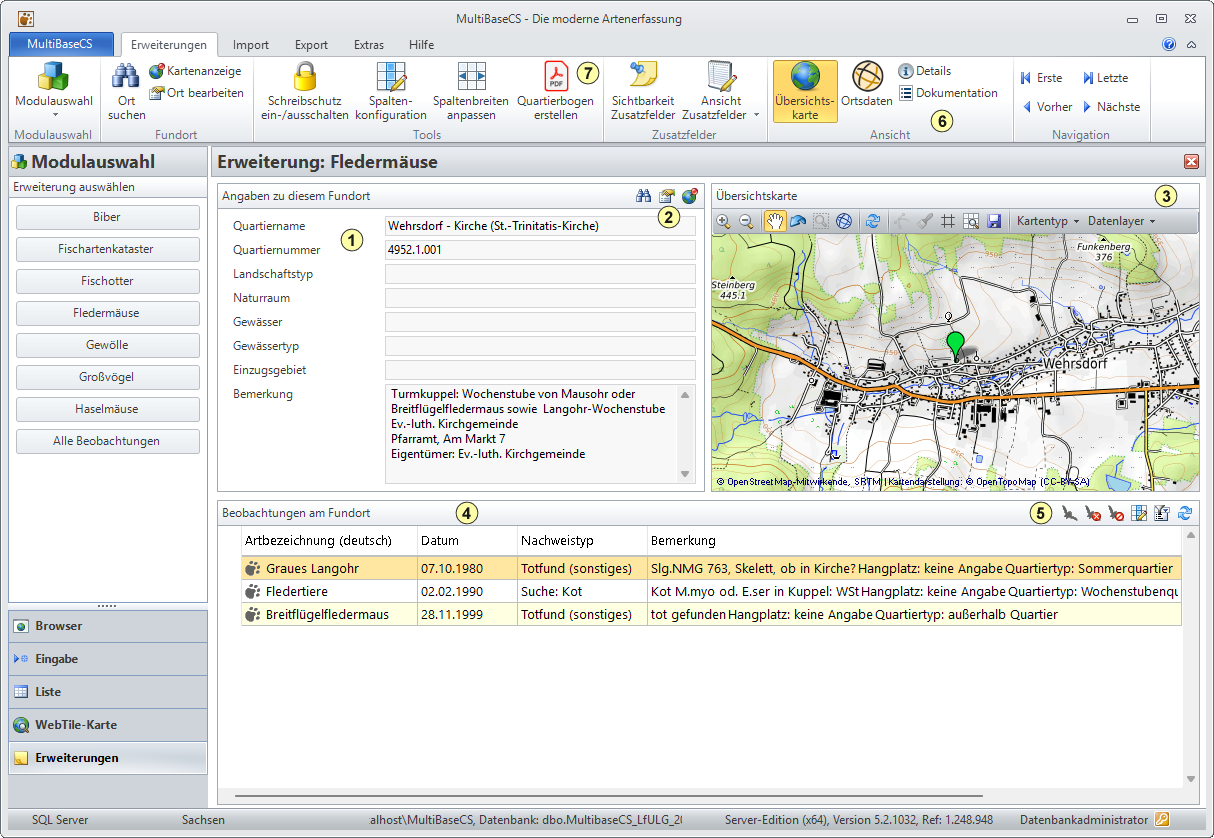Screen dimensions: 1214x838
Task: Click the help question mark icon
Action: 1169,44
